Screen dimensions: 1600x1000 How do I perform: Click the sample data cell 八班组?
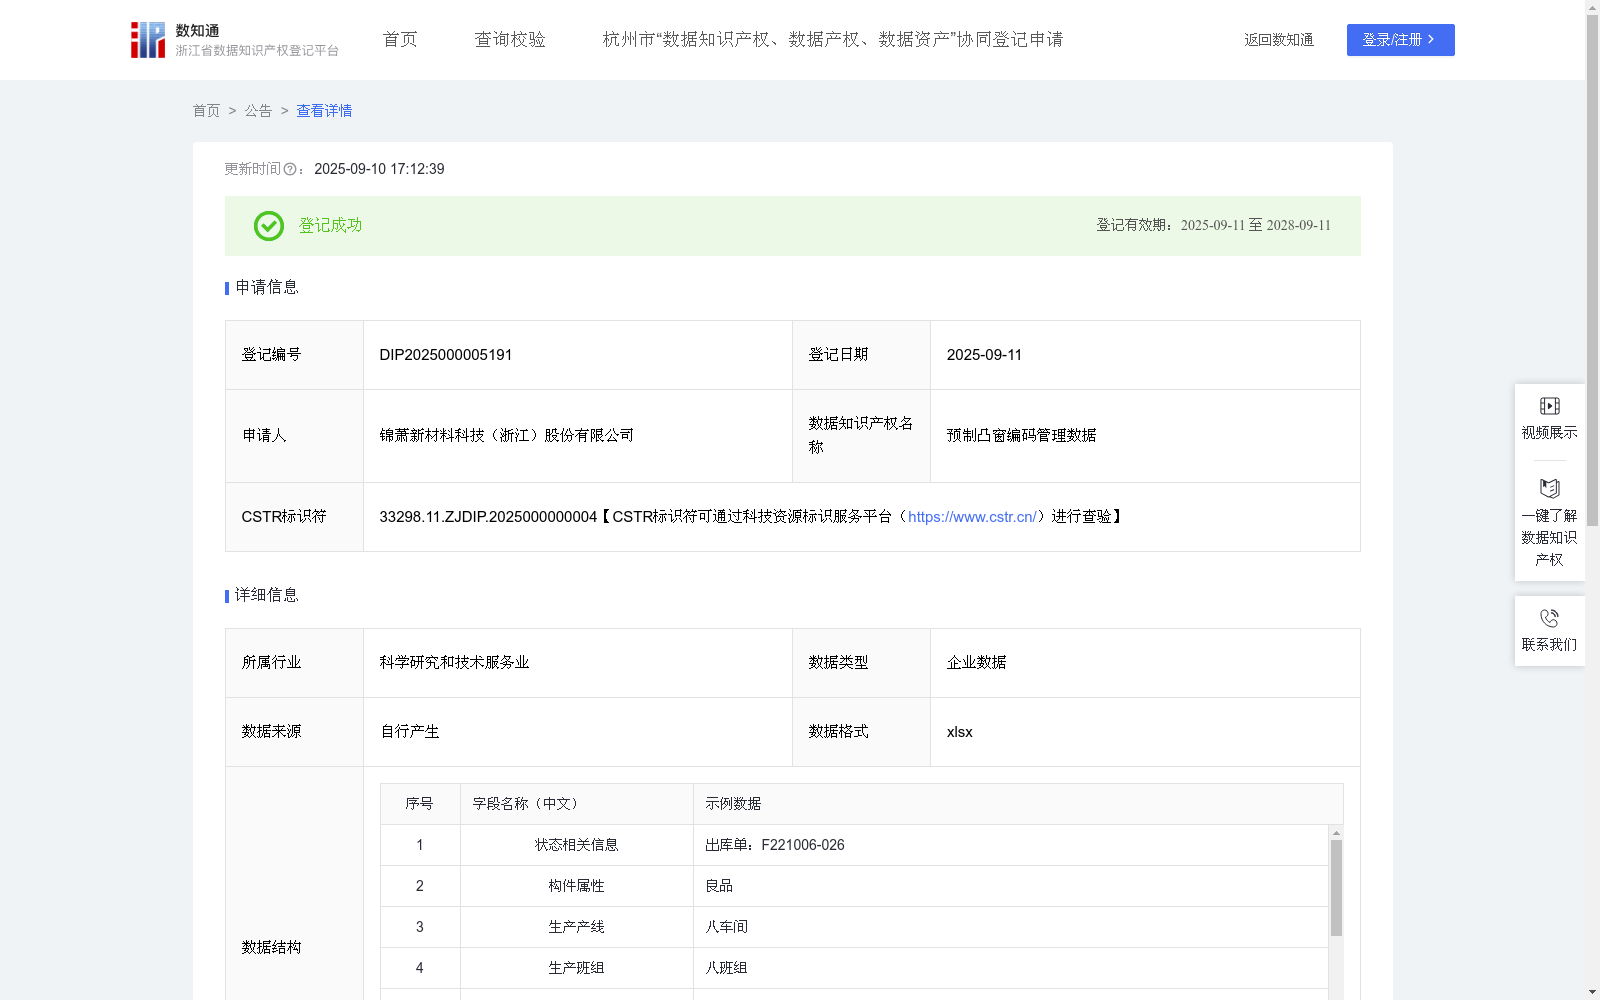pos(1010,968)
